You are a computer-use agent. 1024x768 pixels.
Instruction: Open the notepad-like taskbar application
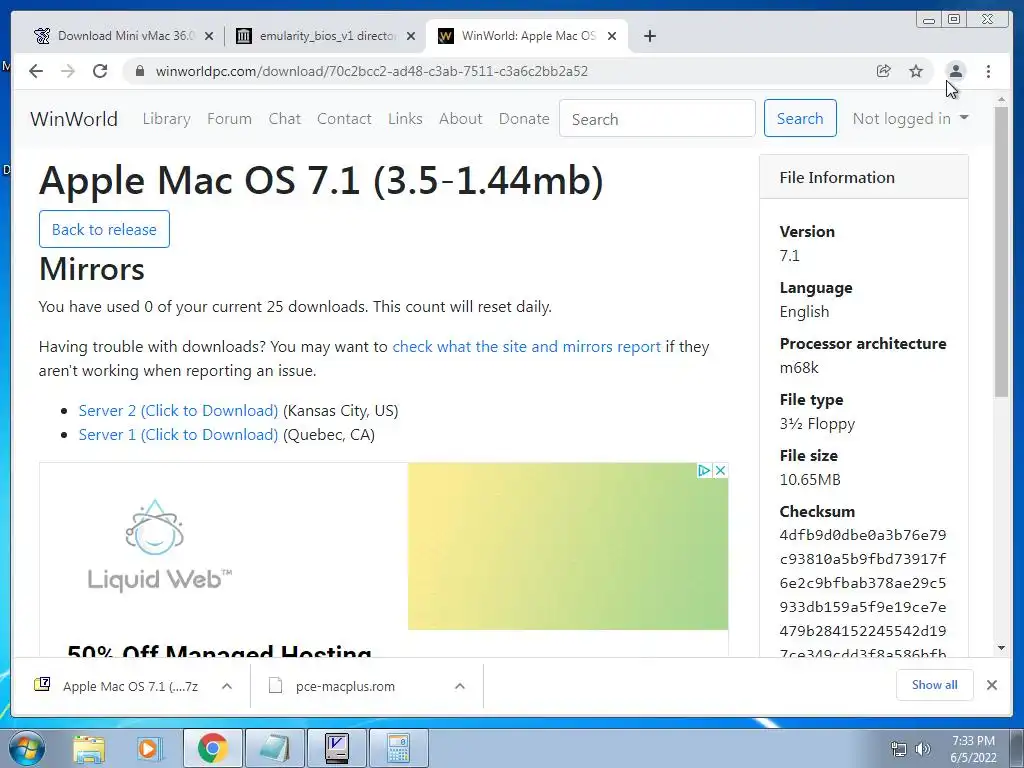275,748
